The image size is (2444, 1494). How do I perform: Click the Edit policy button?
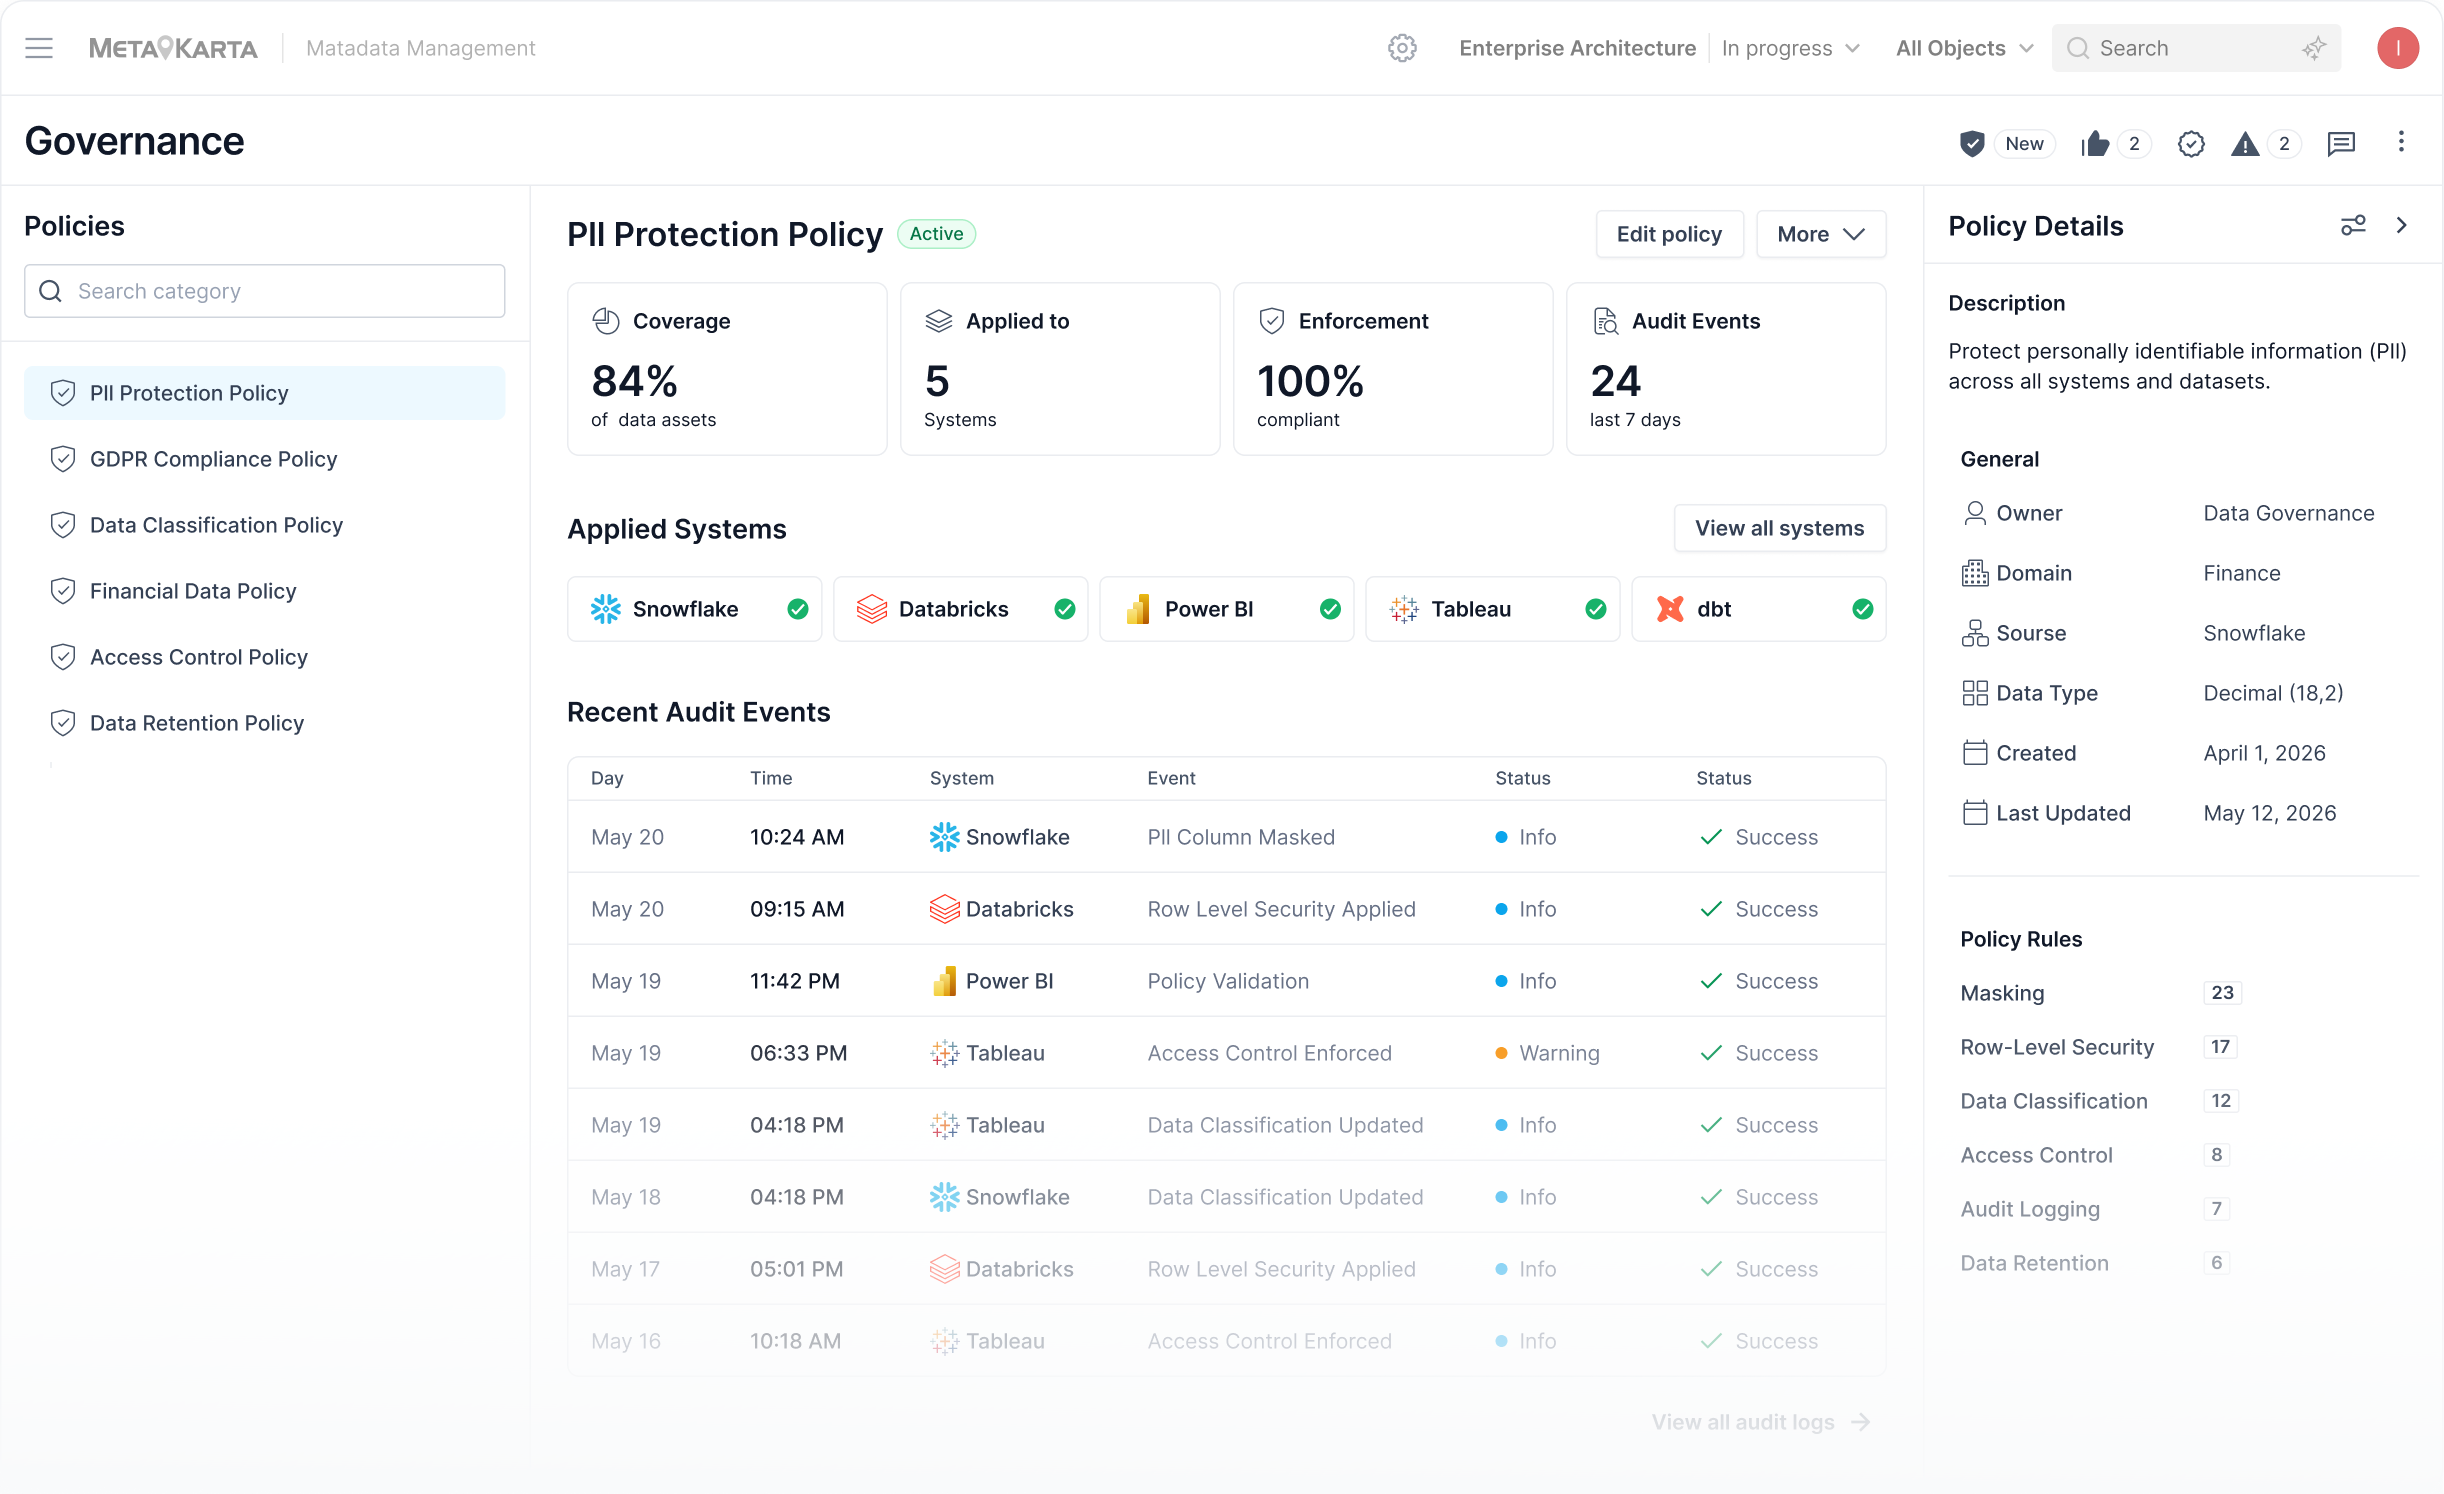[x=1669, y=234]
